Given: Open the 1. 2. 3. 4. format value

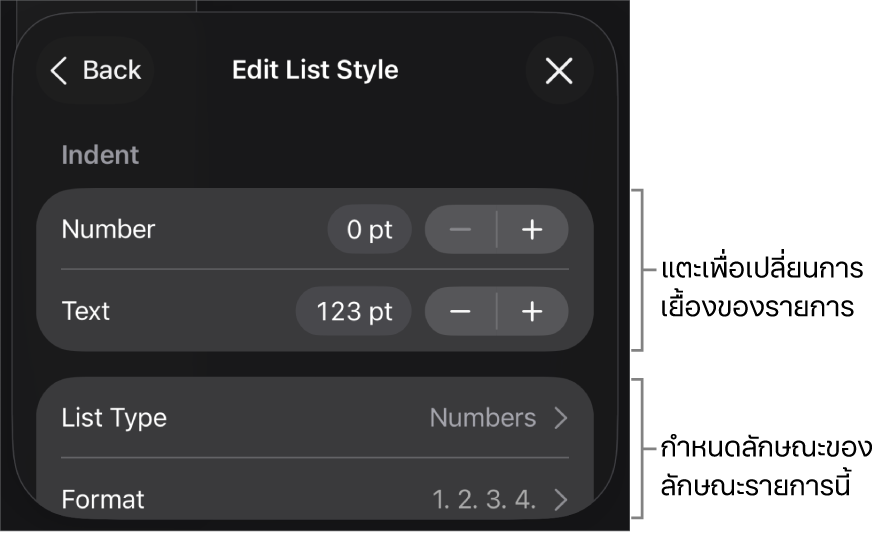Looking at the screenshot, I should 484,500.
